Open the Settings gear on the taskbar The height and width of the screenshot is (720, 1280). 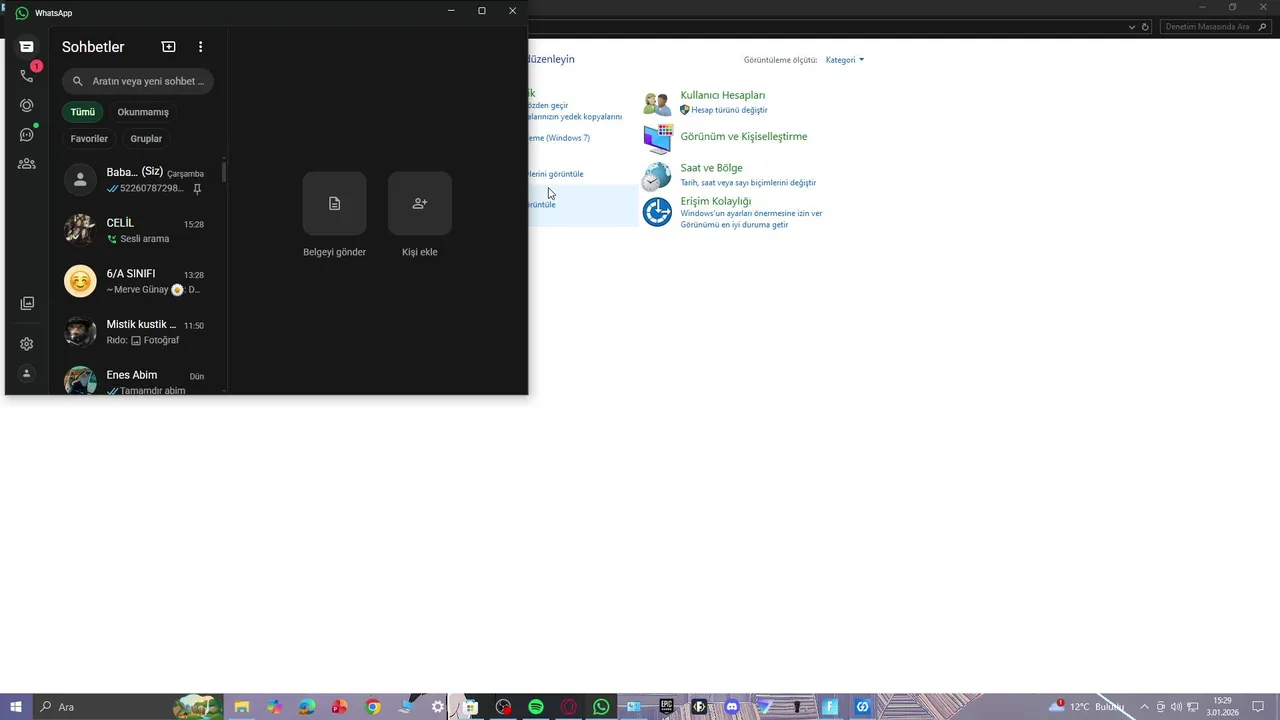click(x=438, y=707)
